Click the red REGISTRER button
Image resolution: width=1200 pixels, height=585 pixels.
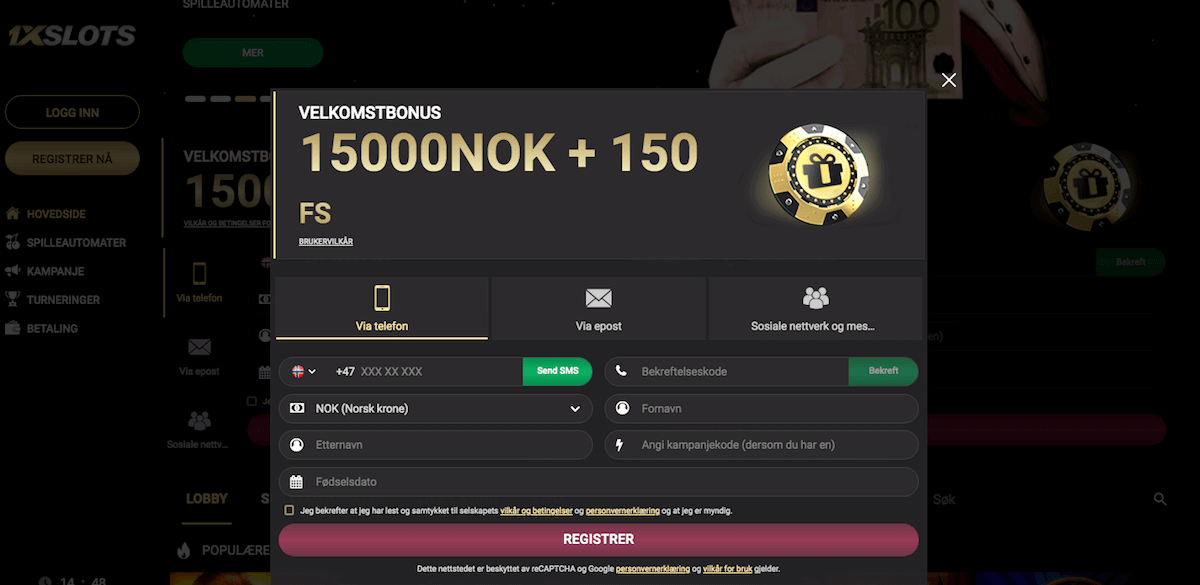(x=598, y=539)
